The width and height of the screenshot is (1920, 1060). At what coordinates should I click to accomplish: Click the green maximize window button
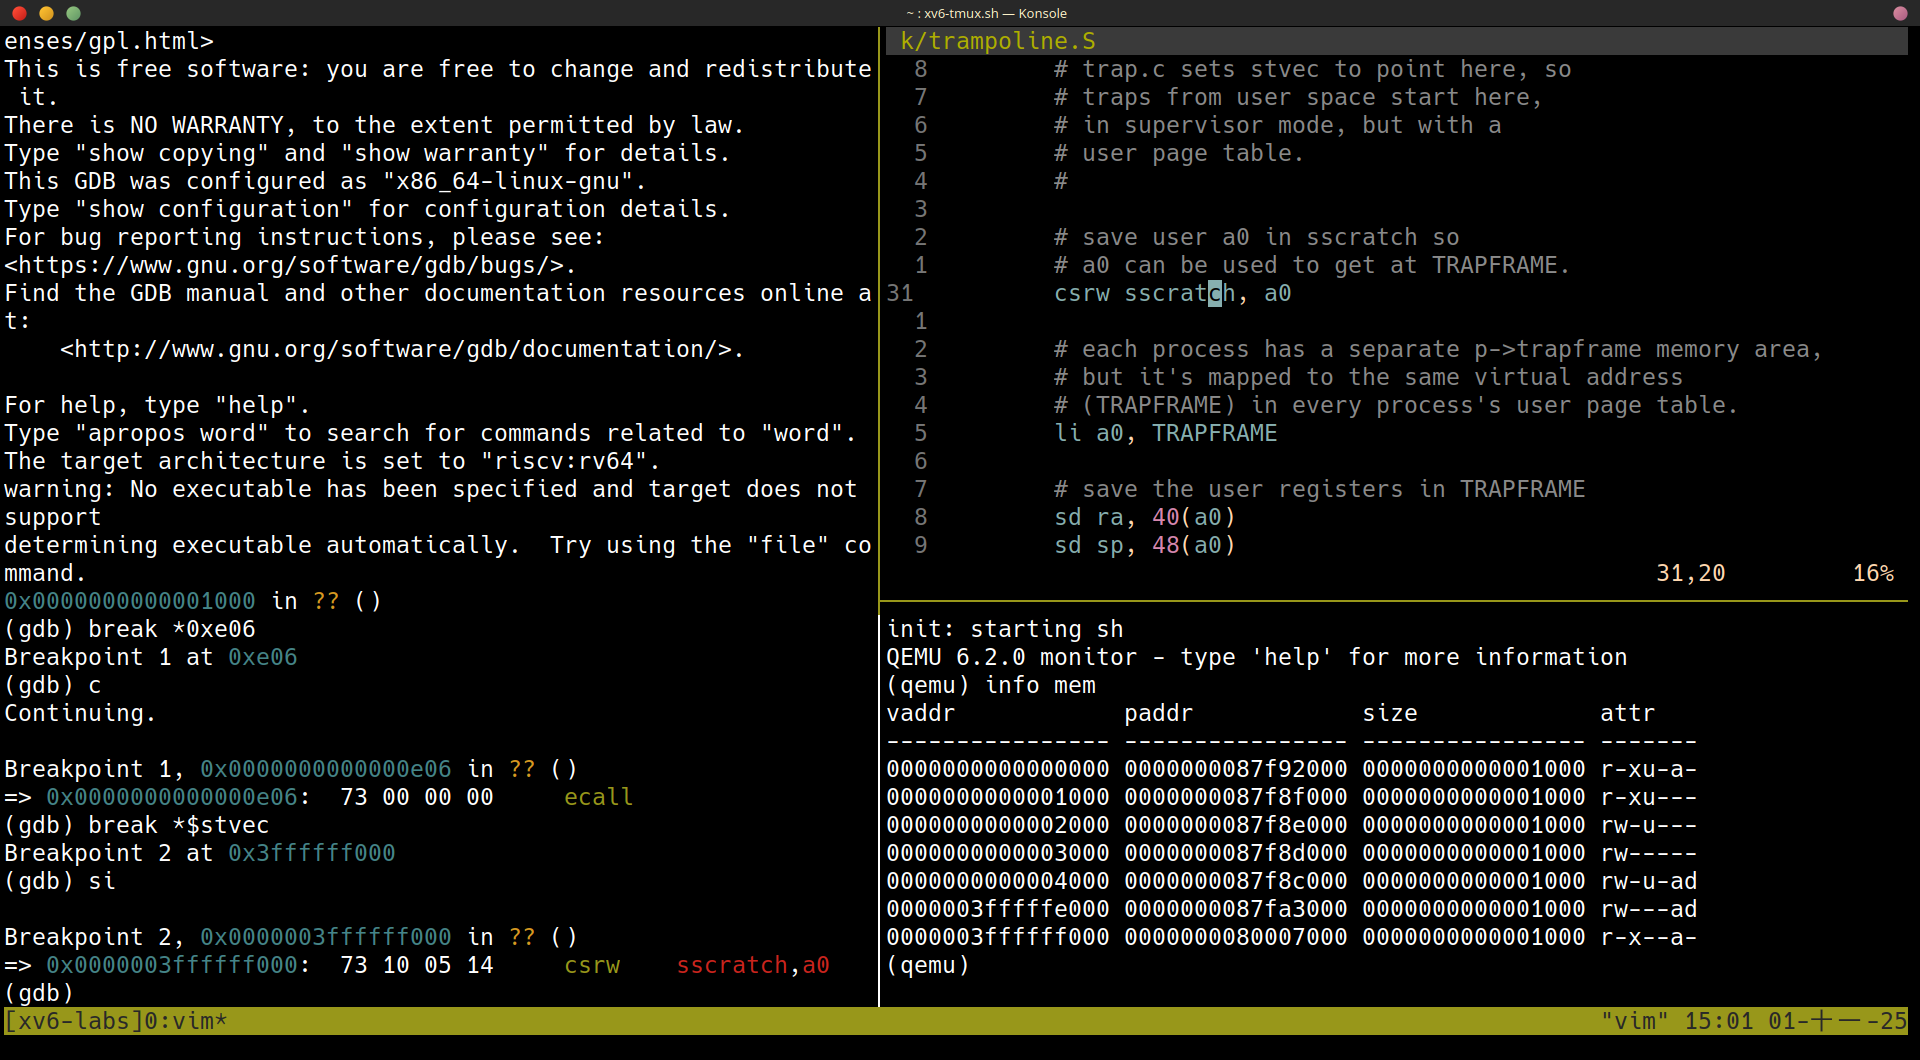[x=73, y=13]
